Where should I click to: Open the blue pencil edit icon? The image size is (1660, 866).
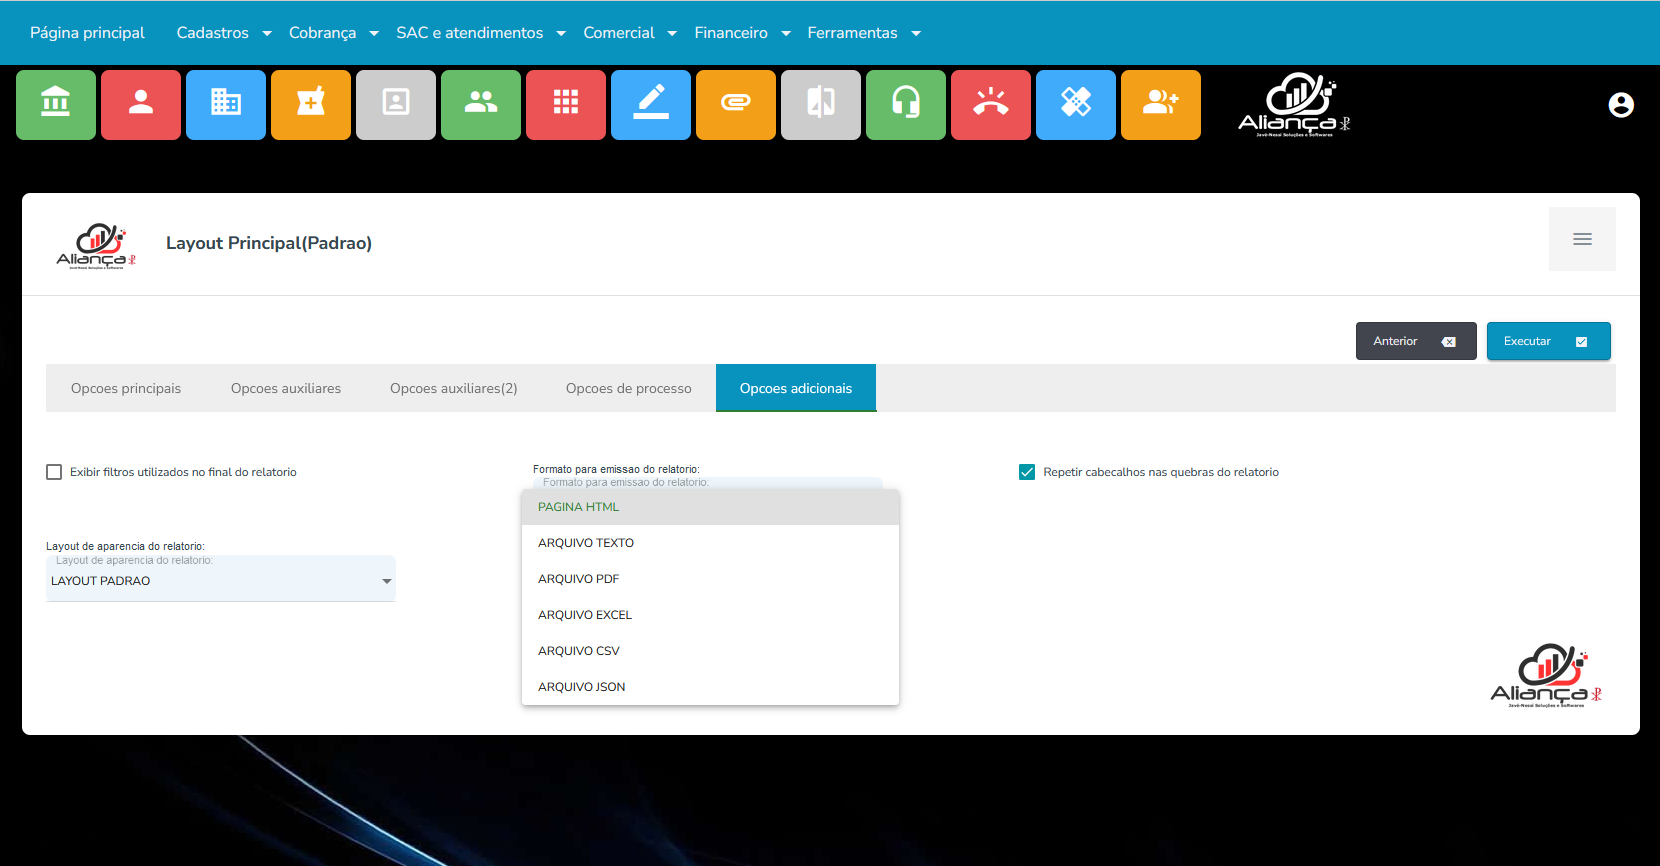651,104
